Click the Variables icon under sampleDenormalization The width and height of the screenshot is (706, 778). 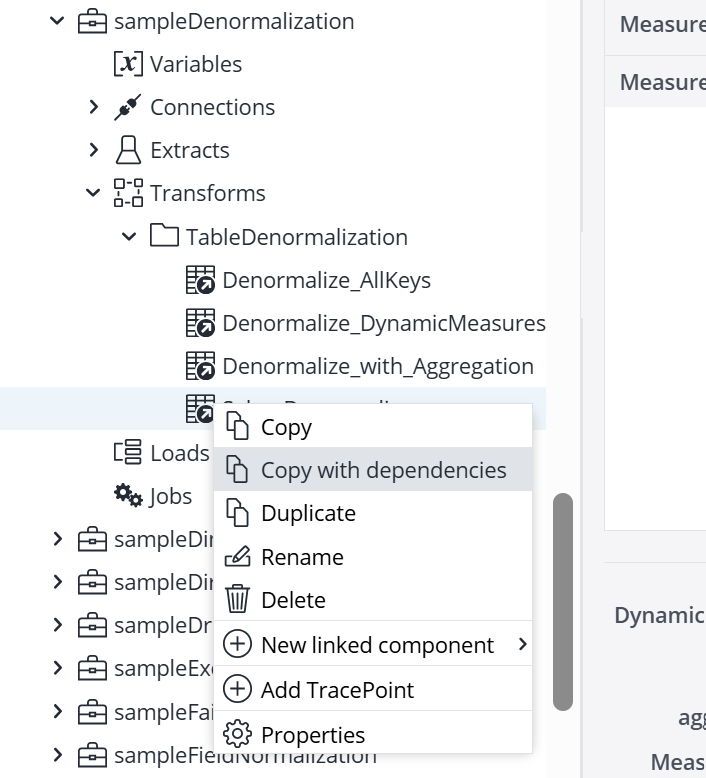click(128, 64)
